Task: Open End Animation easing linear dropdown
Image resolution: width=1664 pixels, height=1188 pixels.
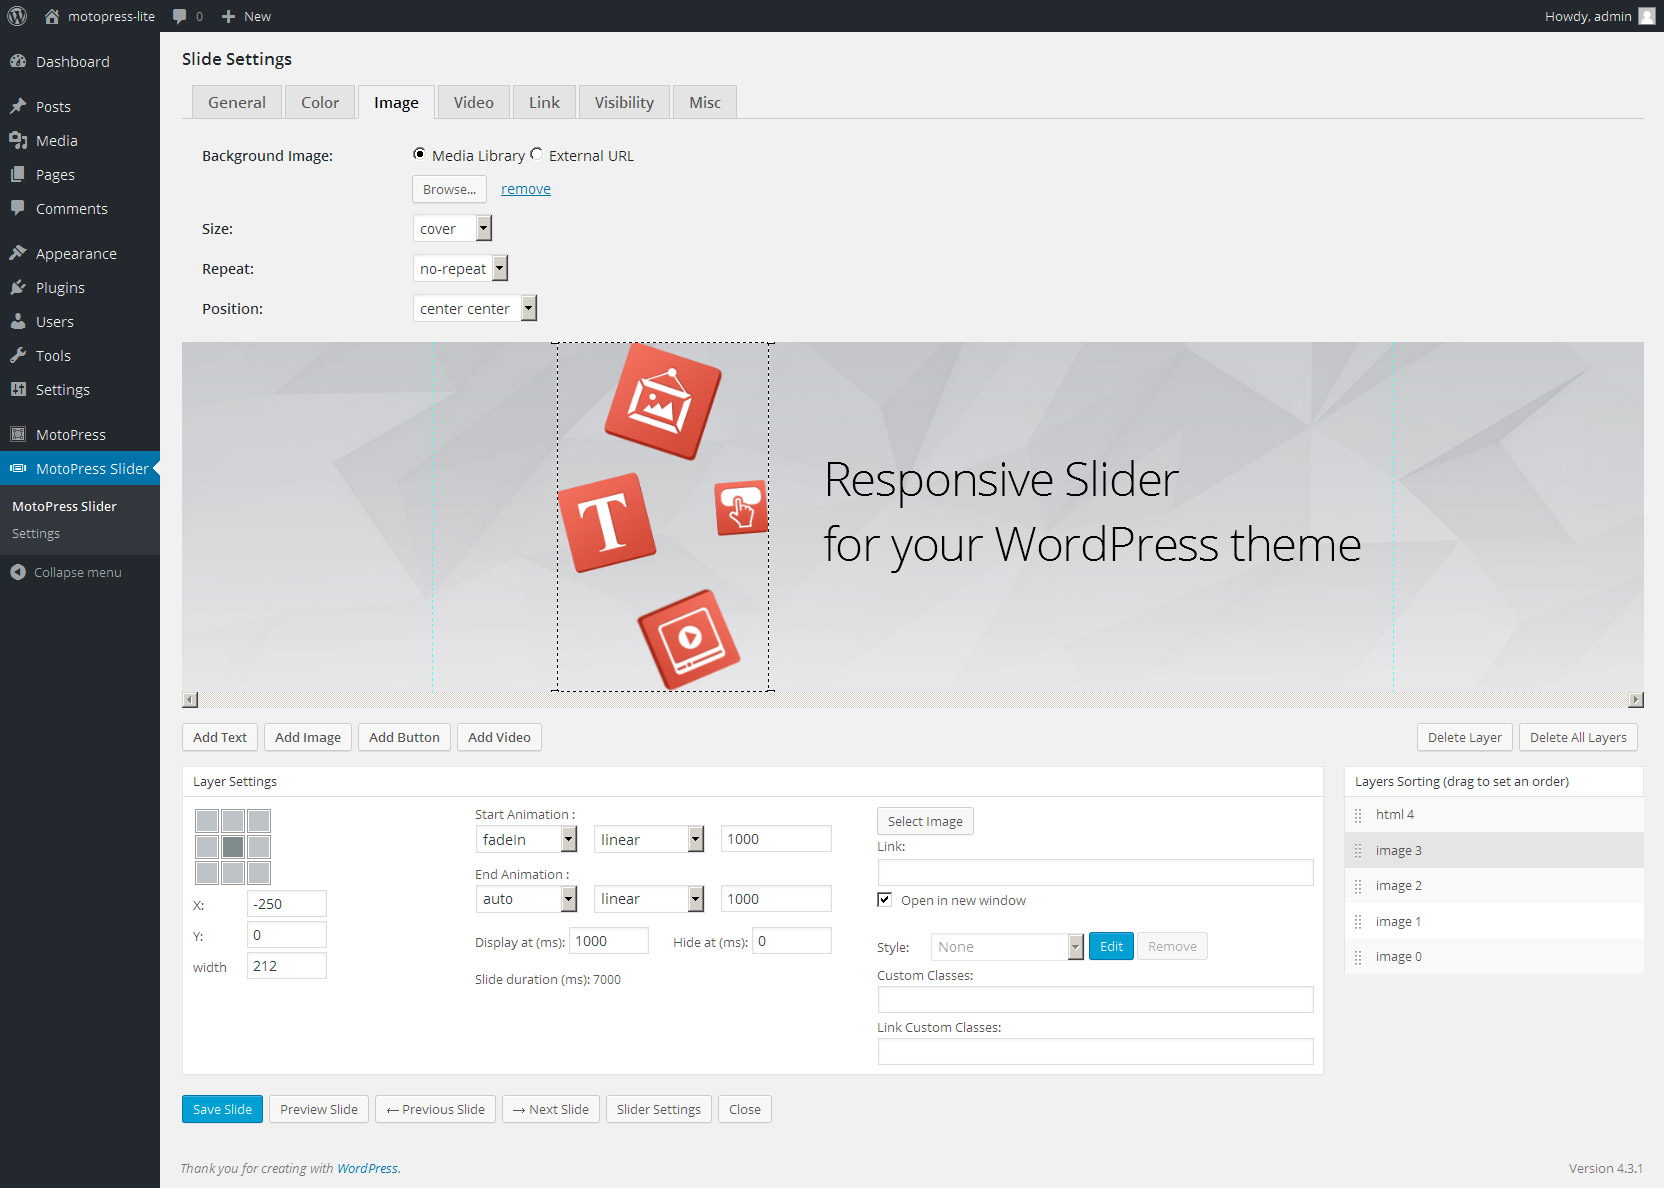Action: (x=649, y=899)
